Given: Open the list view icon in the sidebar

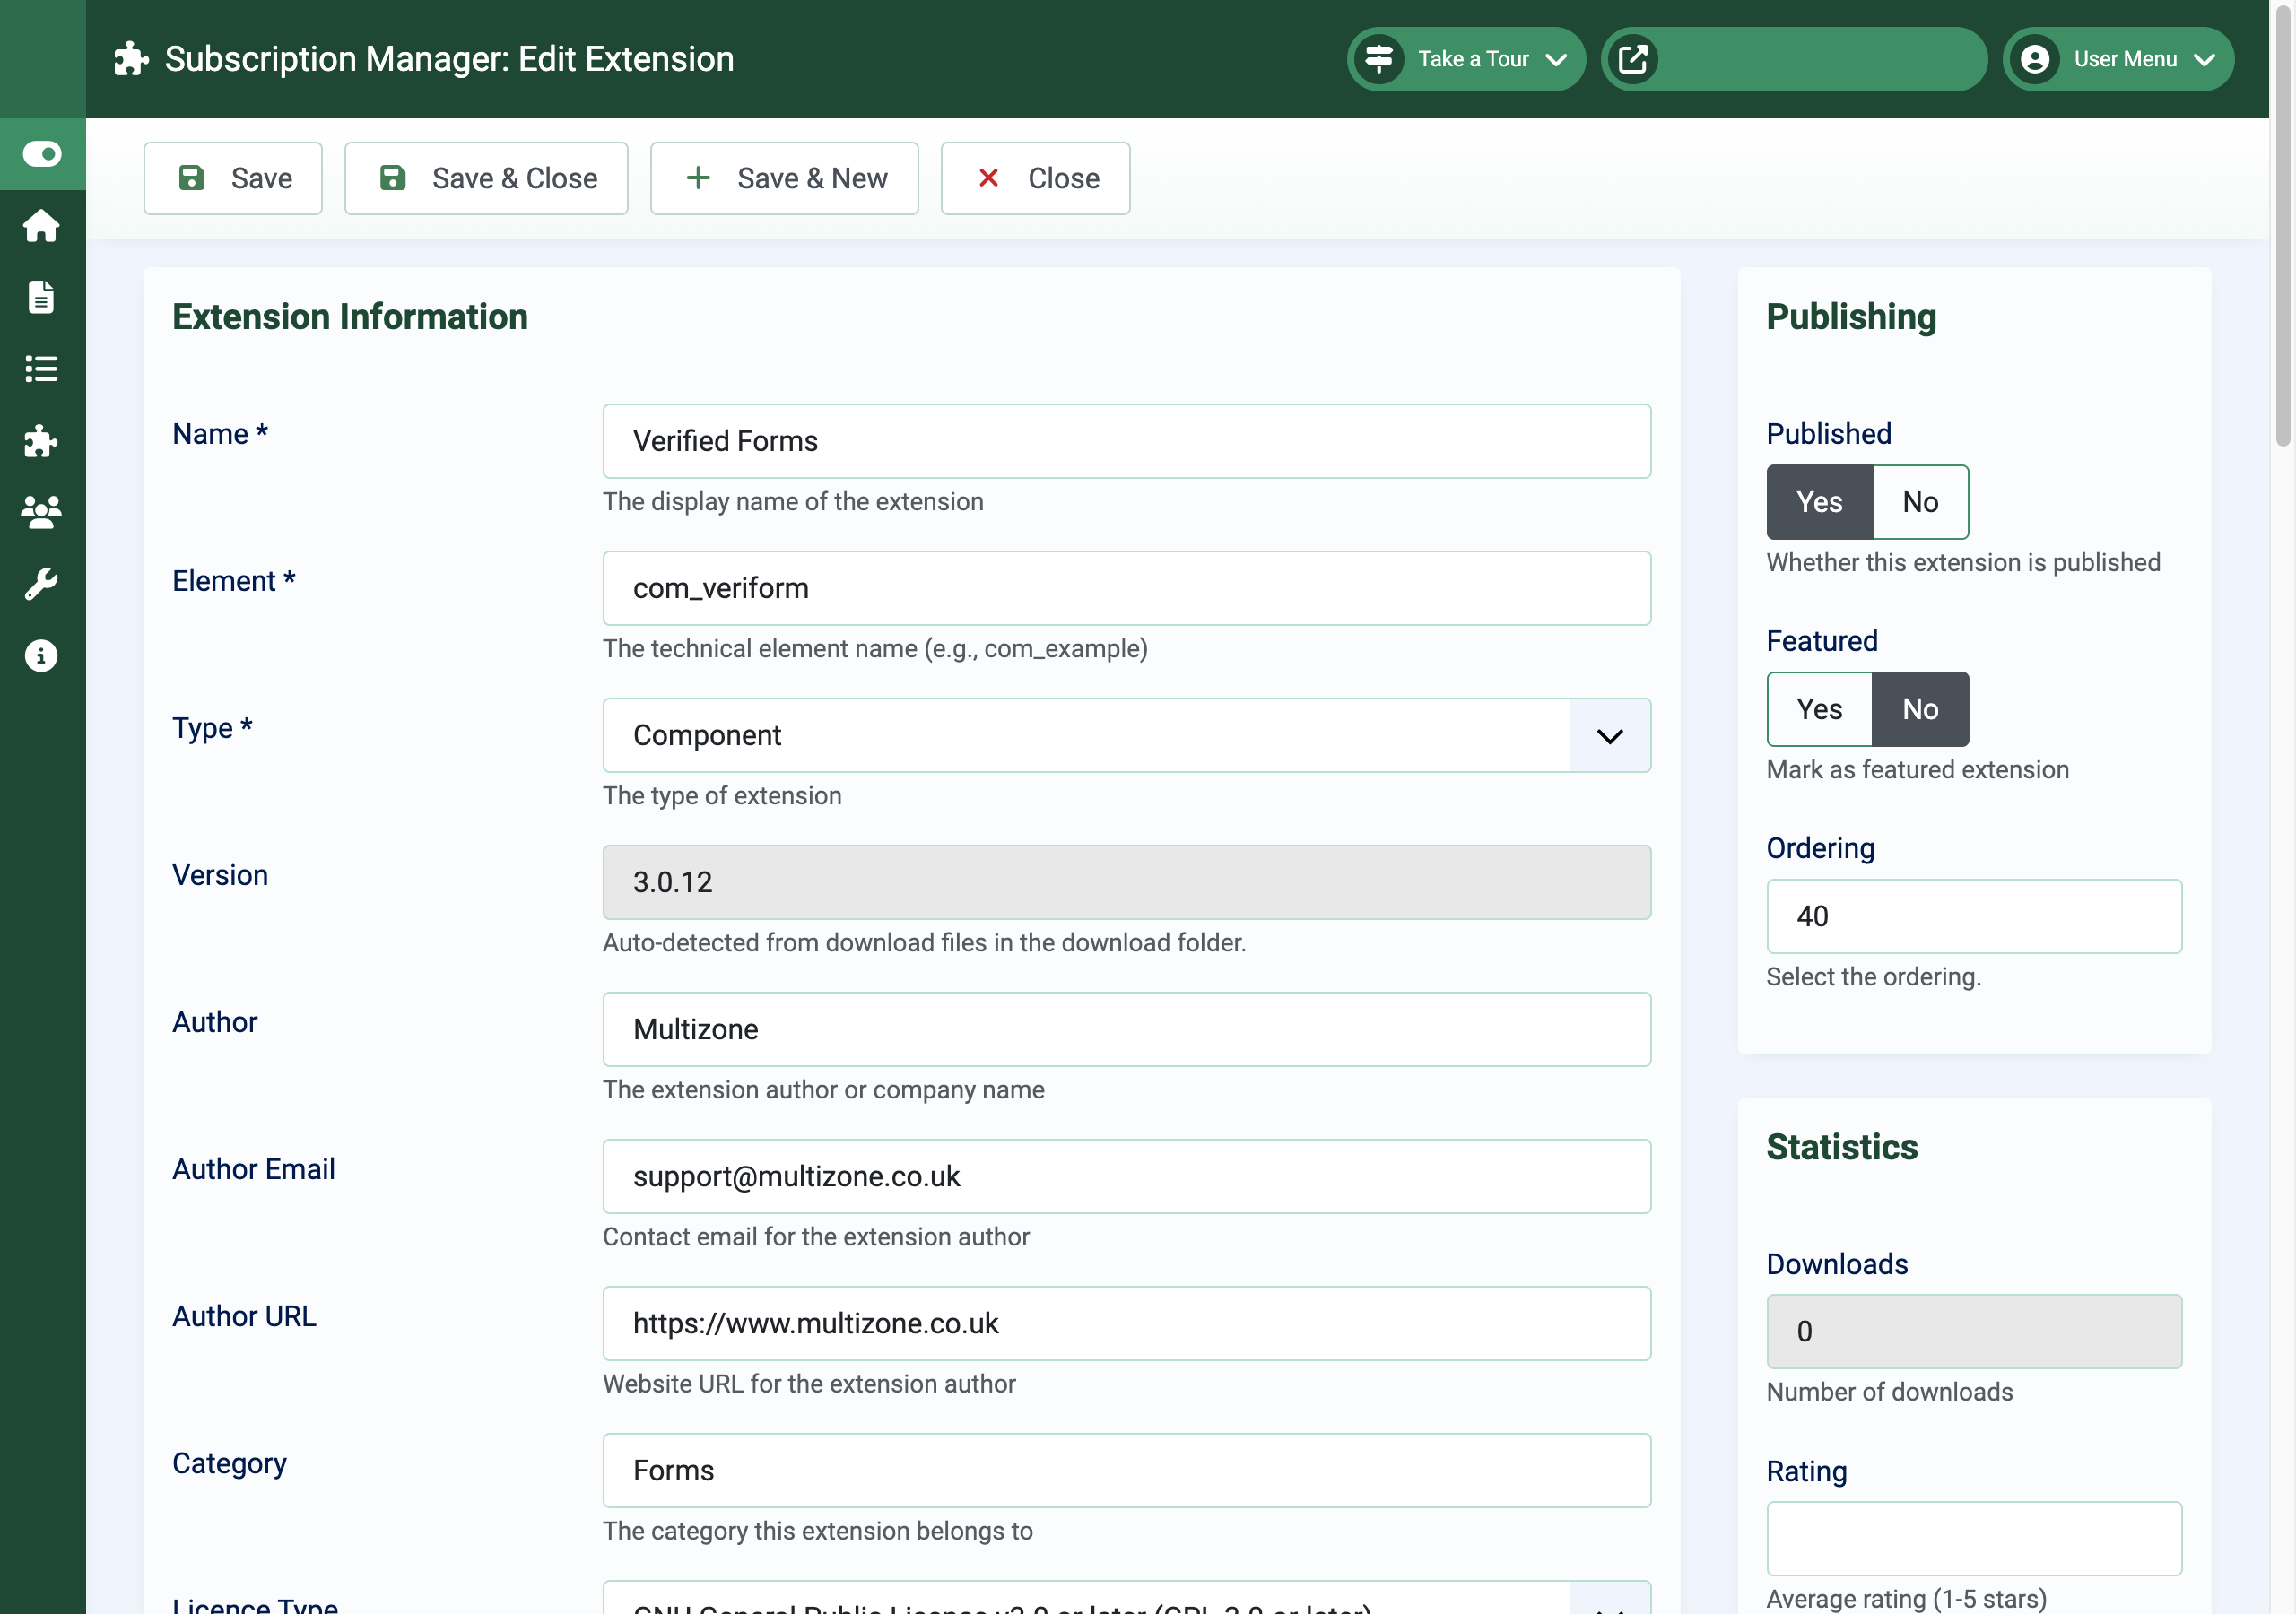Looking at the screenshot, I should point(42,369).
